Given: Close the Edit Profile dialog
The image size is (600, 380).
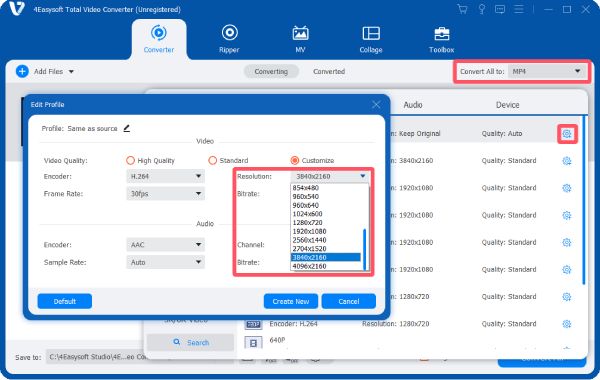Looking at the screenshot, I should pos(376,104).
